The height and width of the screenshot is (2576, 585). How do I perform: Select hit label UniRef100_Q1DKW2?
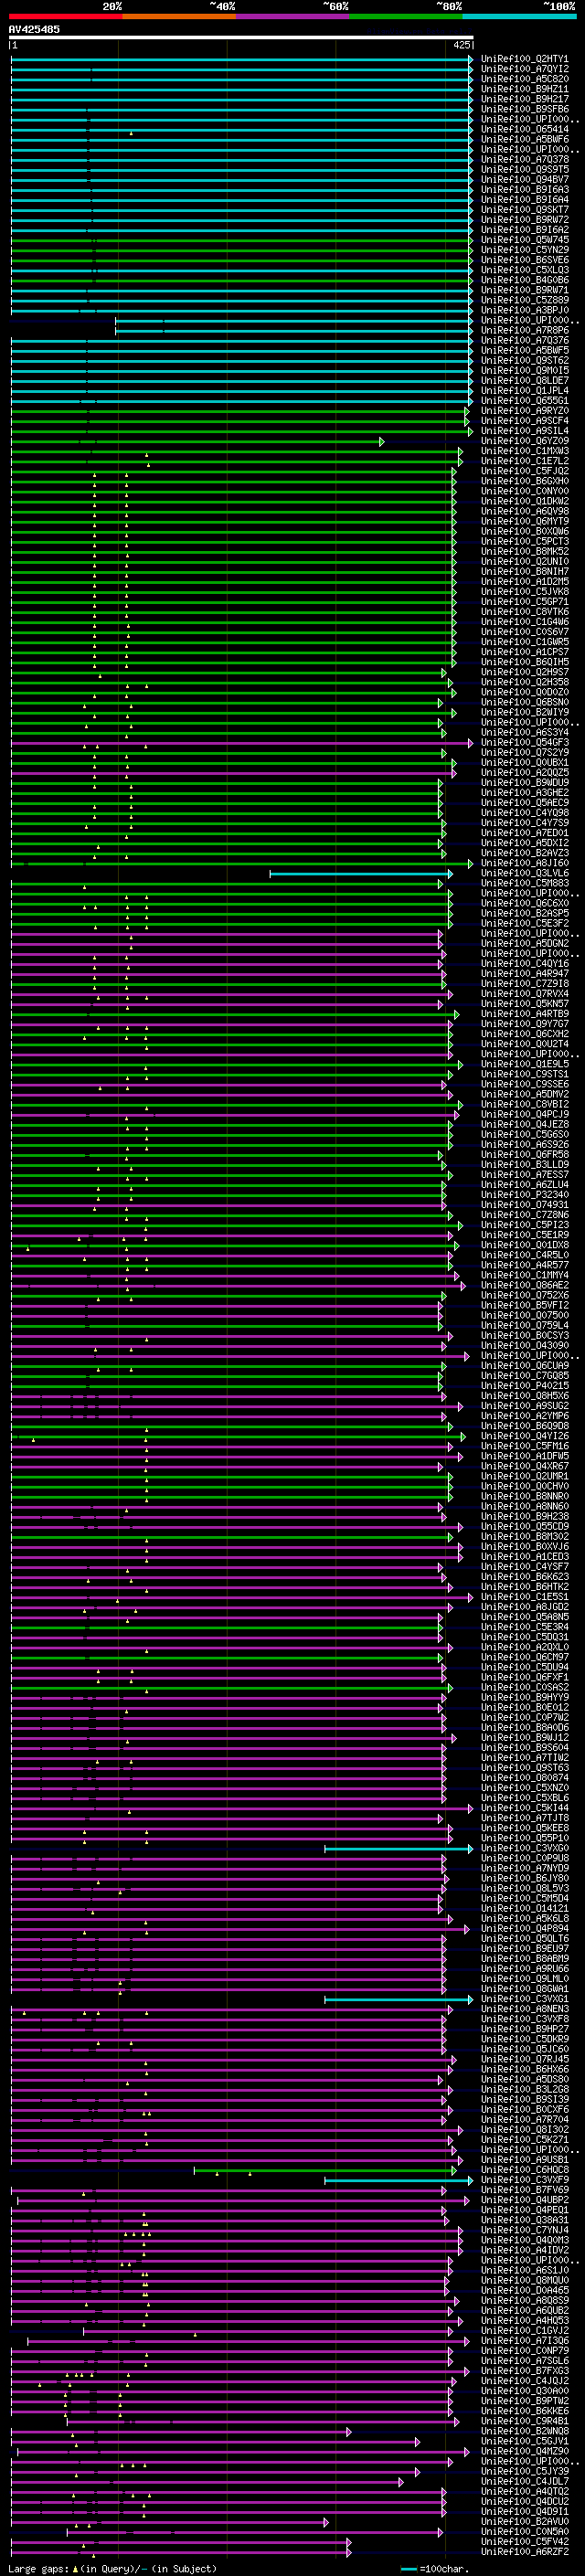coord(524,501)
